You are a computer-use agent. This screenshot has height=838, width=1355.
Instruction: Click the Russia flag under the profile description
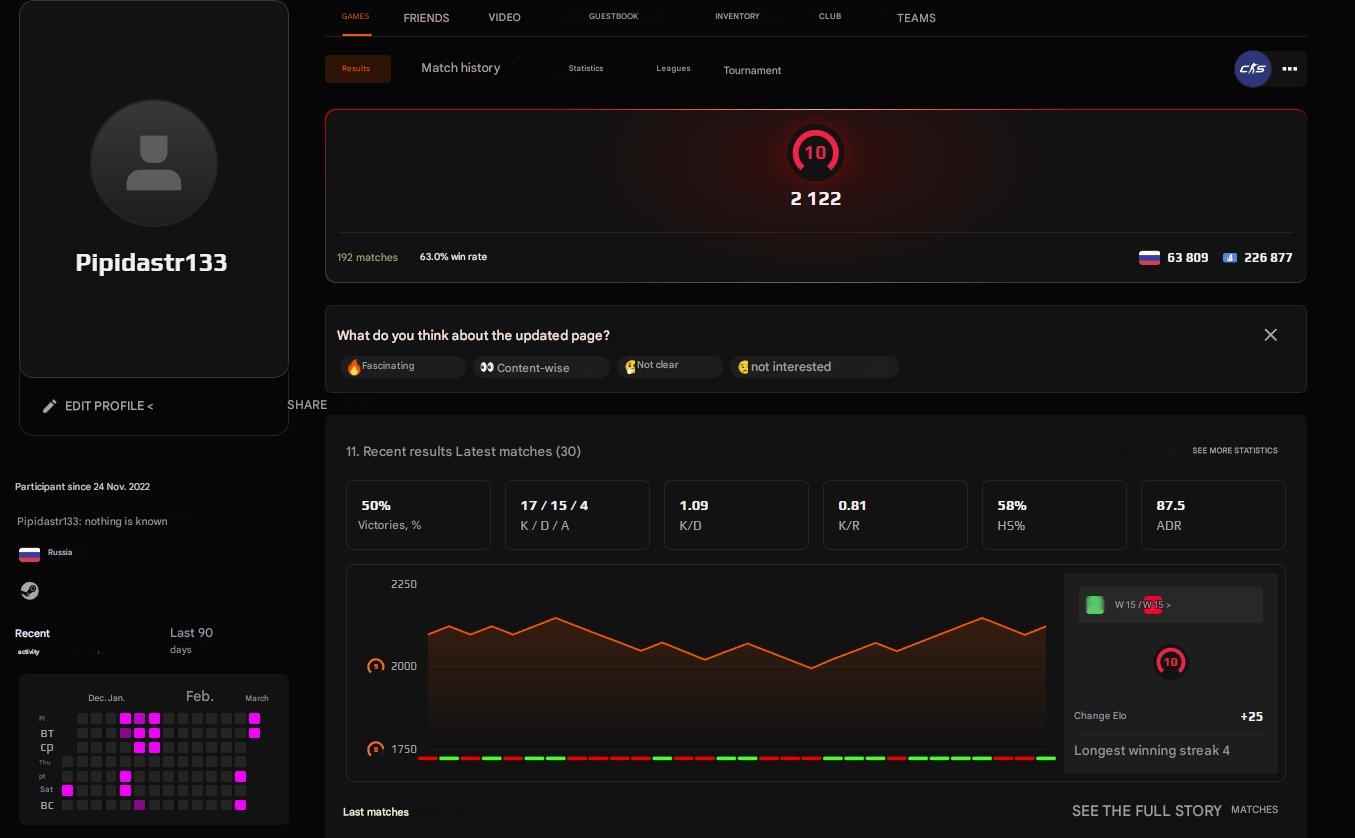30,553
